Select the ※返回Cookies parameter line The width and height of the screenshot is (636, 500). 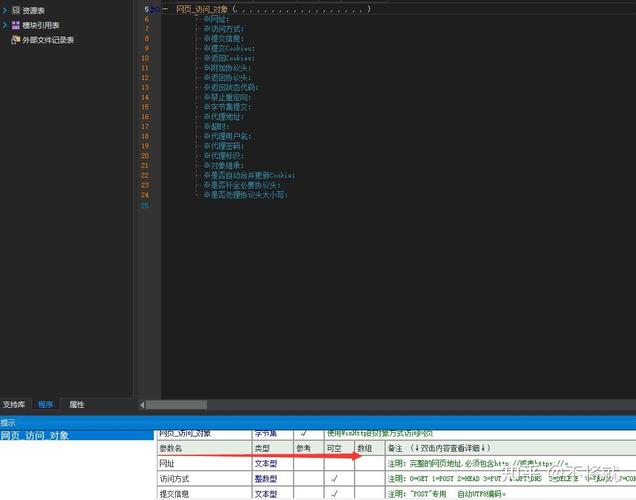point(229,58)
